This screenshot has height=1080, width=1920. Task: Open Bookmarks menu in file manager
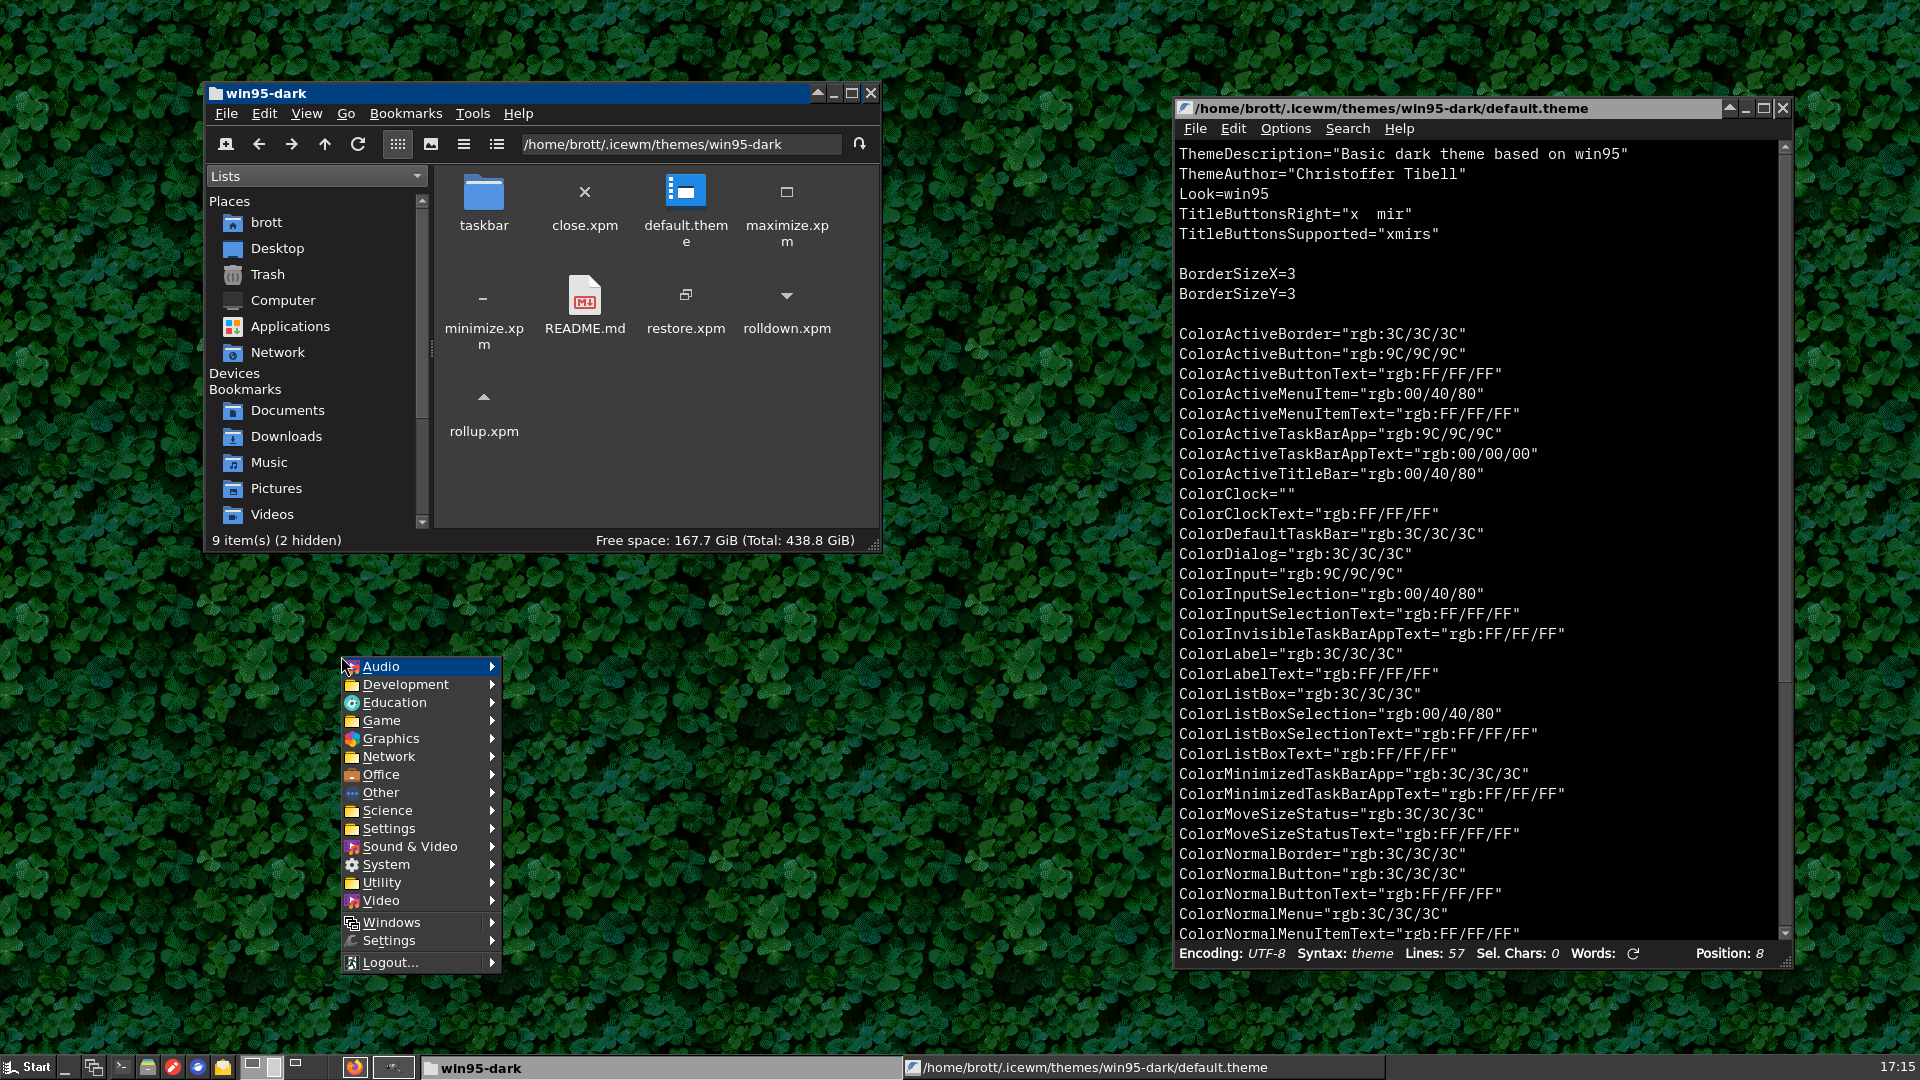405,114
